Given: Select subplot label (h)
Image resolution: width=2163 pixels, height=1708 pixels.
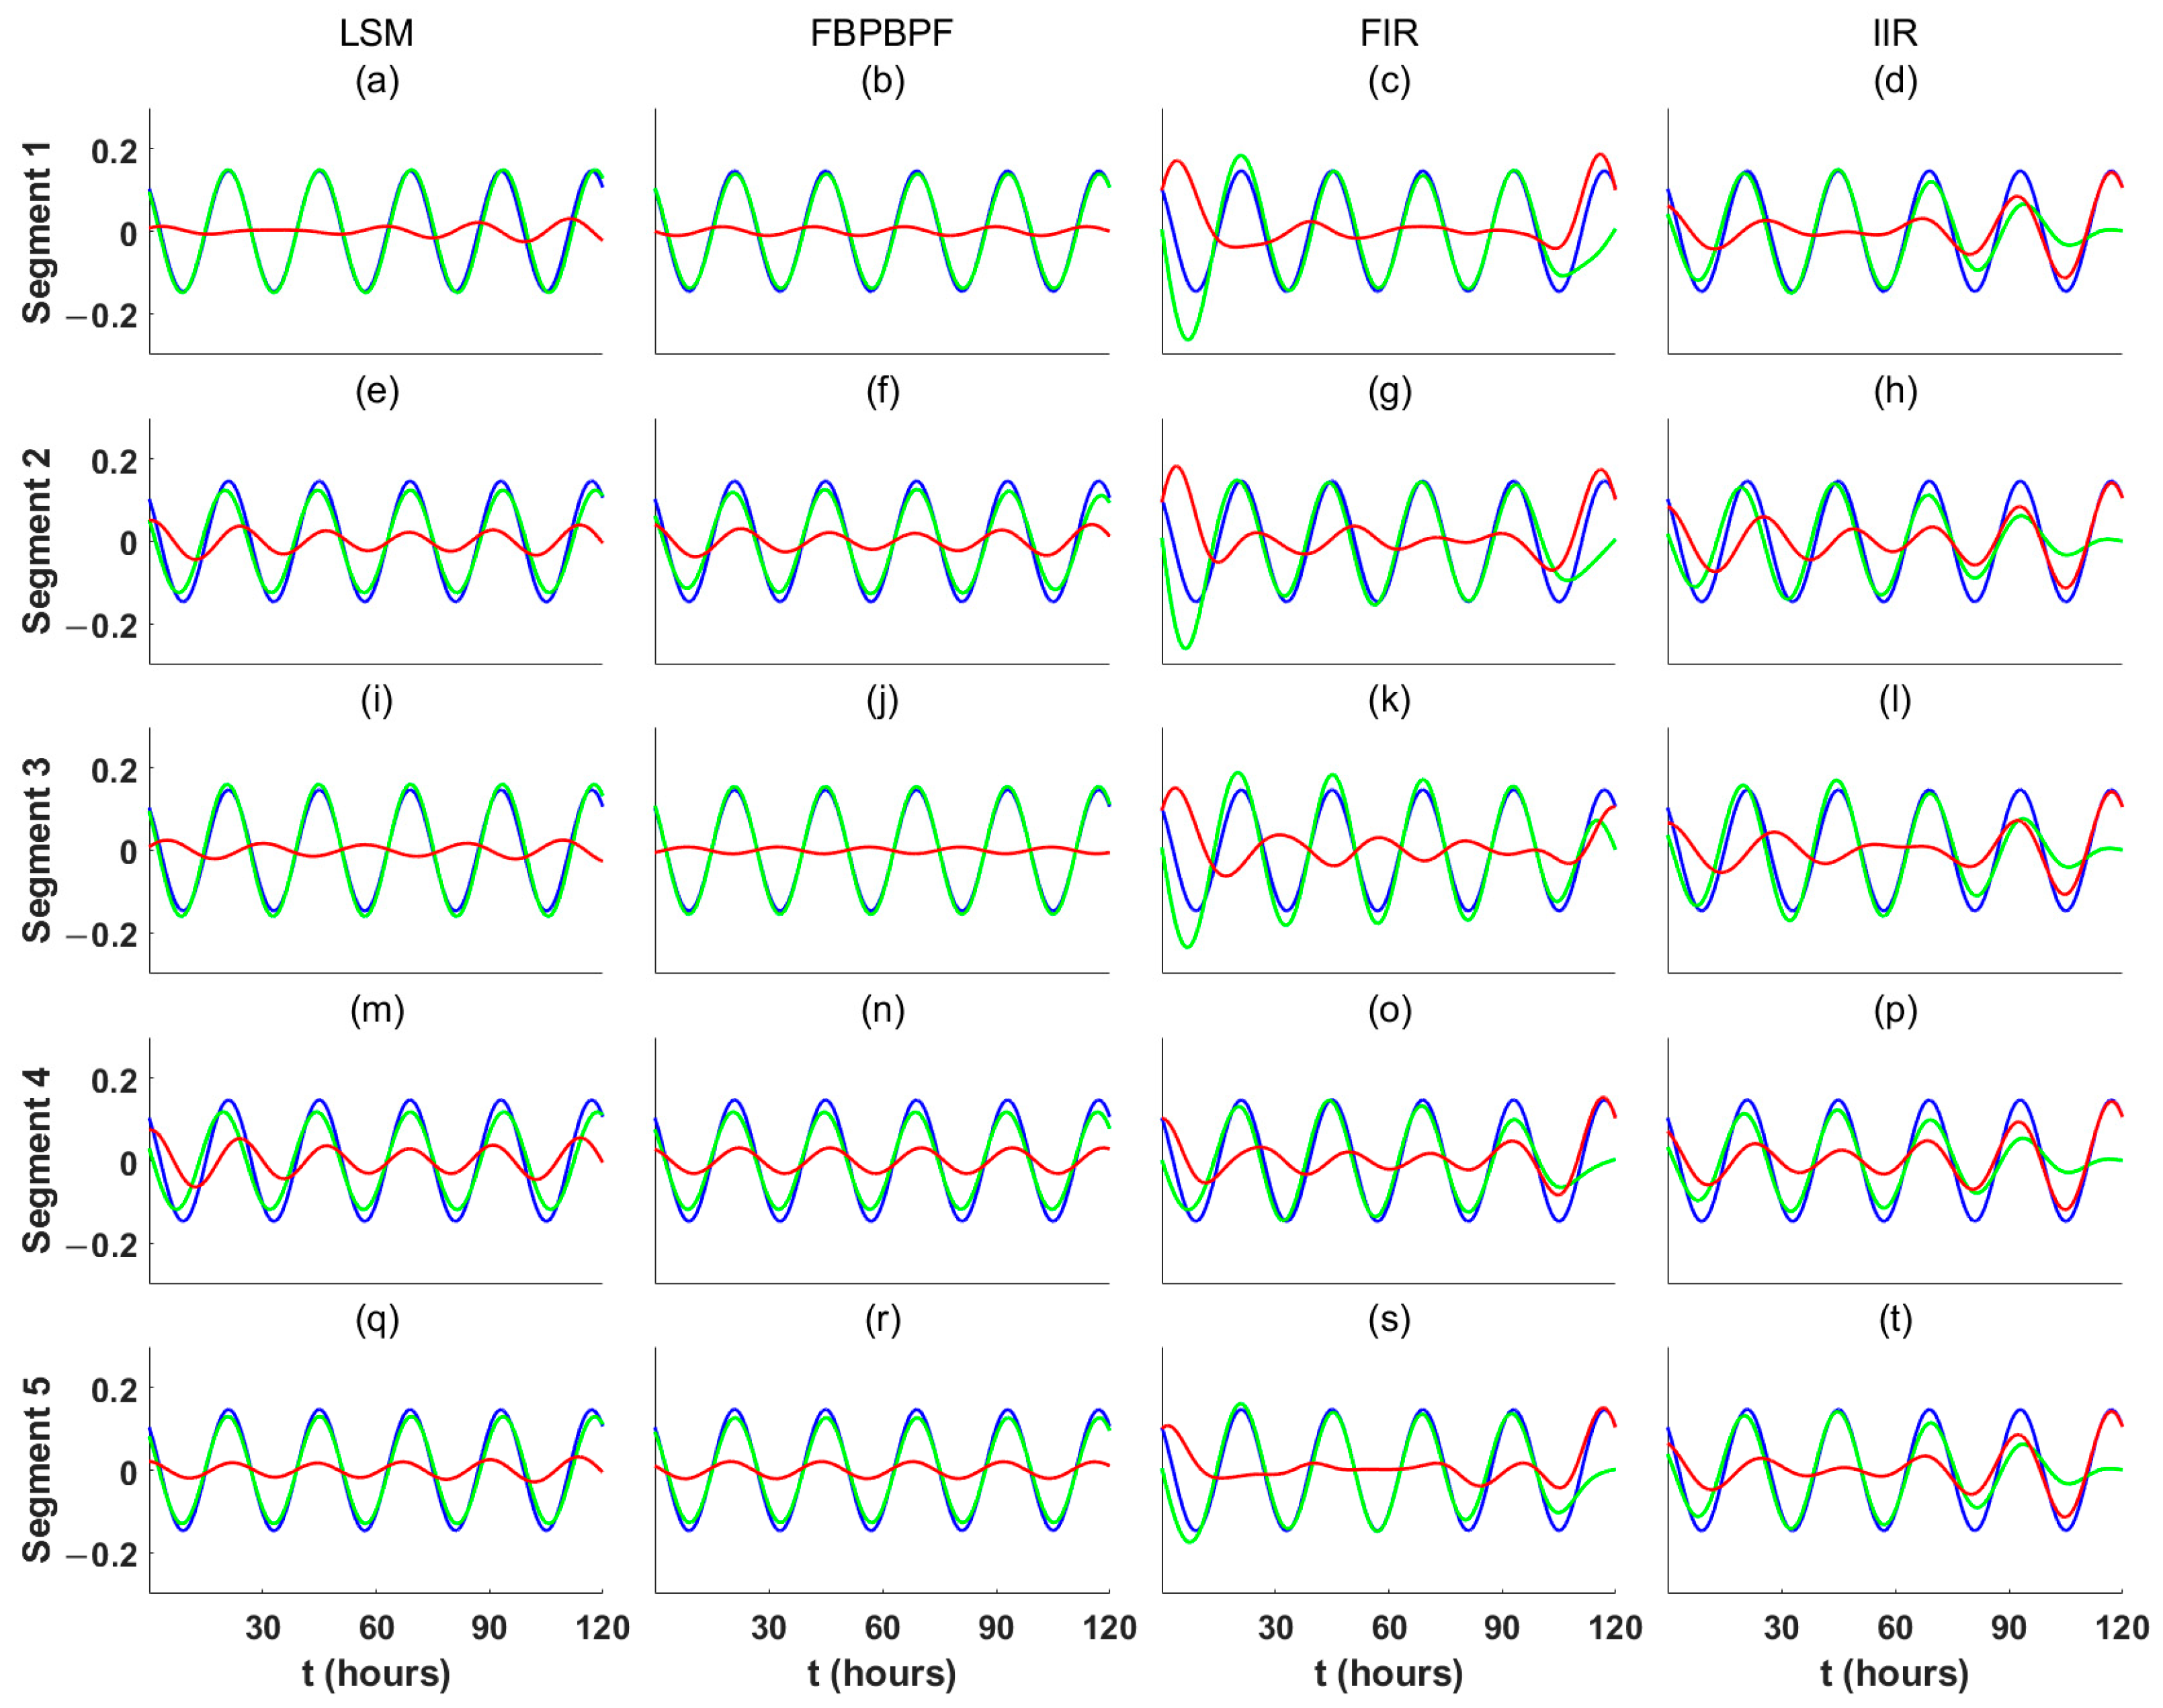Looking at the screenshot, I should (x=1895, y=391).
